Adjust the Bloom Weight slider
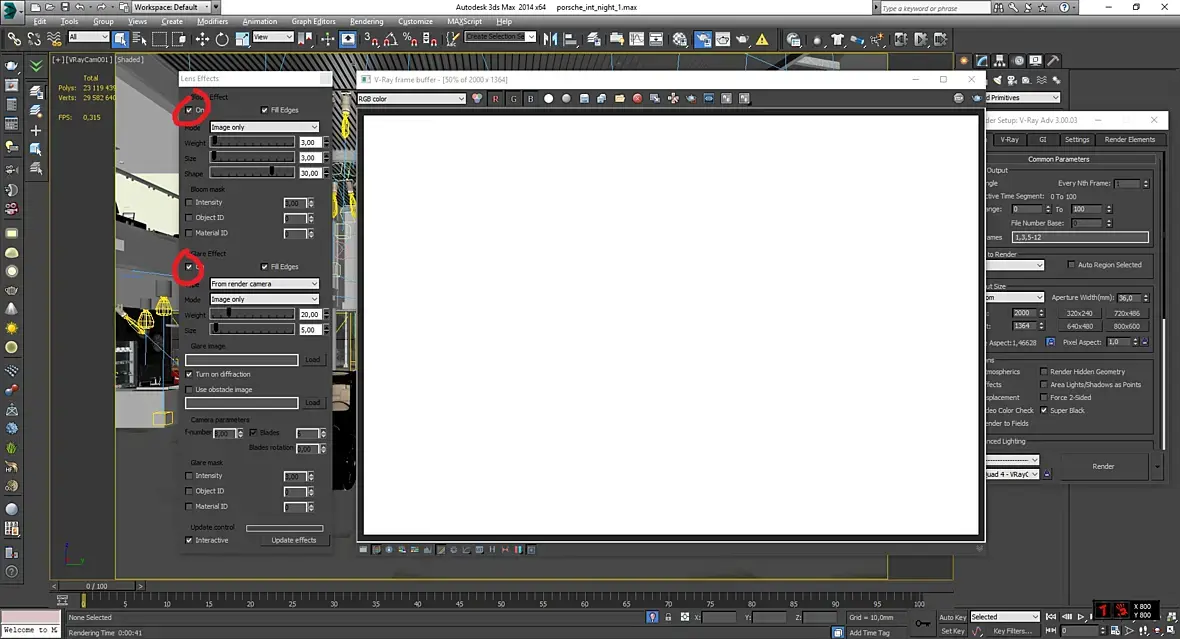This screenshot has width=1180, height=639. [x=252, y=142]
